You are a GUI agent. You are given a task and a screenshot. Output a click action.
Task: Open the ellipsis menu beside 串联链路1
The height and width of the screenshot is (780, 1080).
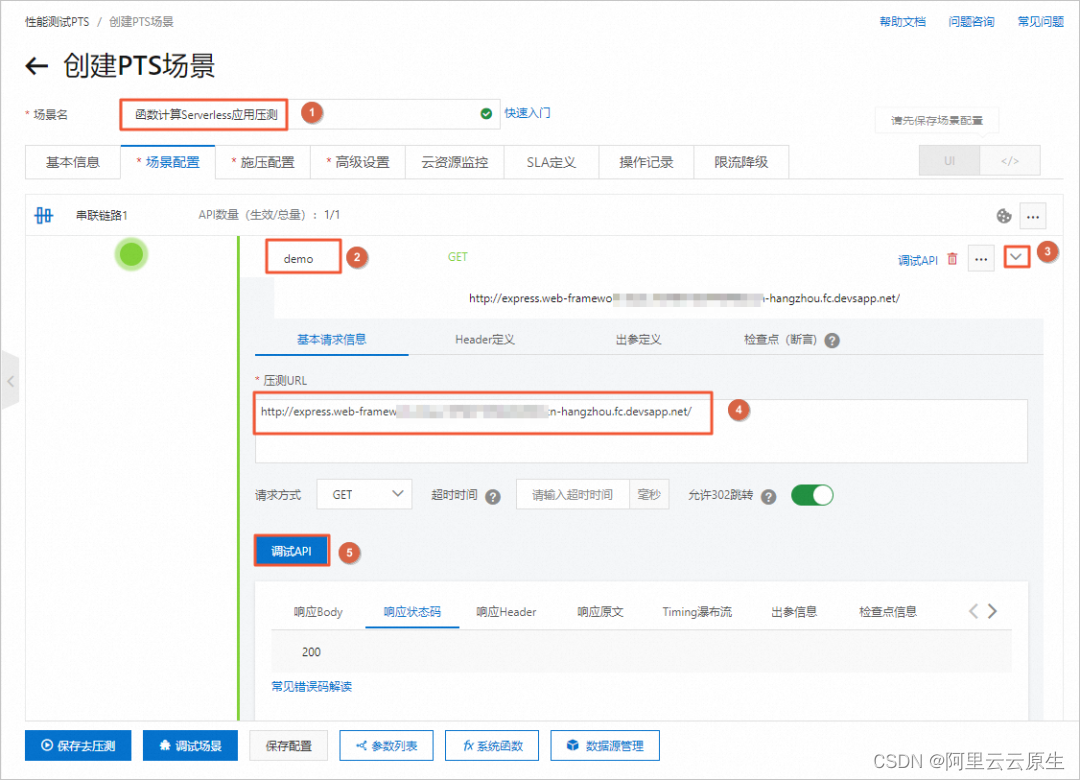click(x=1033, y=215)
